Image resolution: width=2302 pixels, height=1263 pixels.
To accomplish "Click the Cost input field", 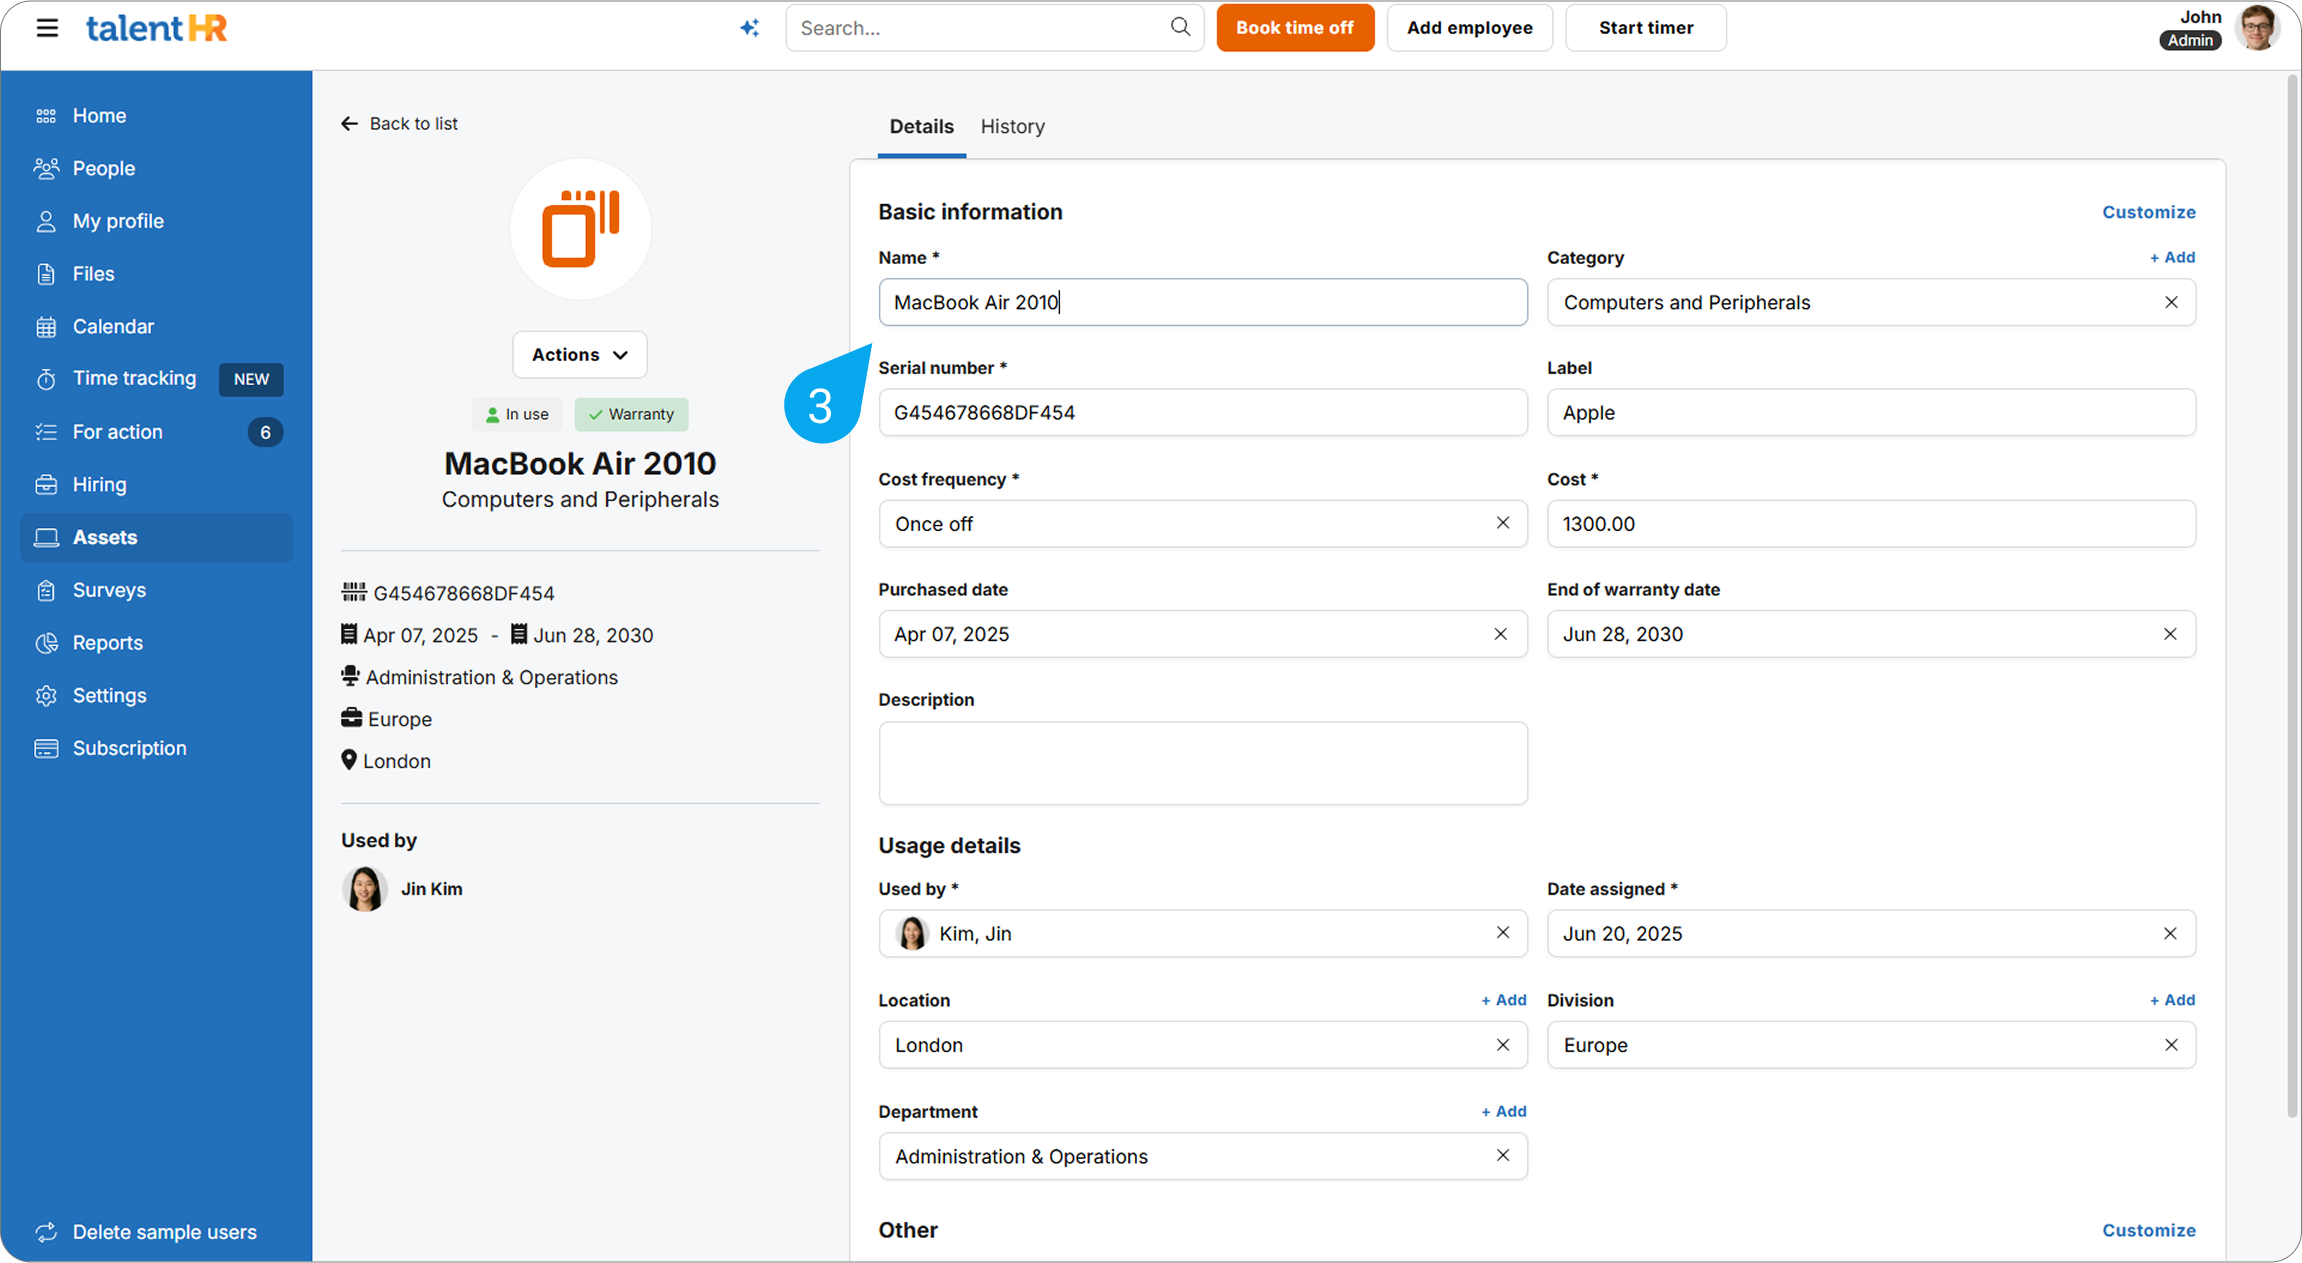I will [1871, 524].
